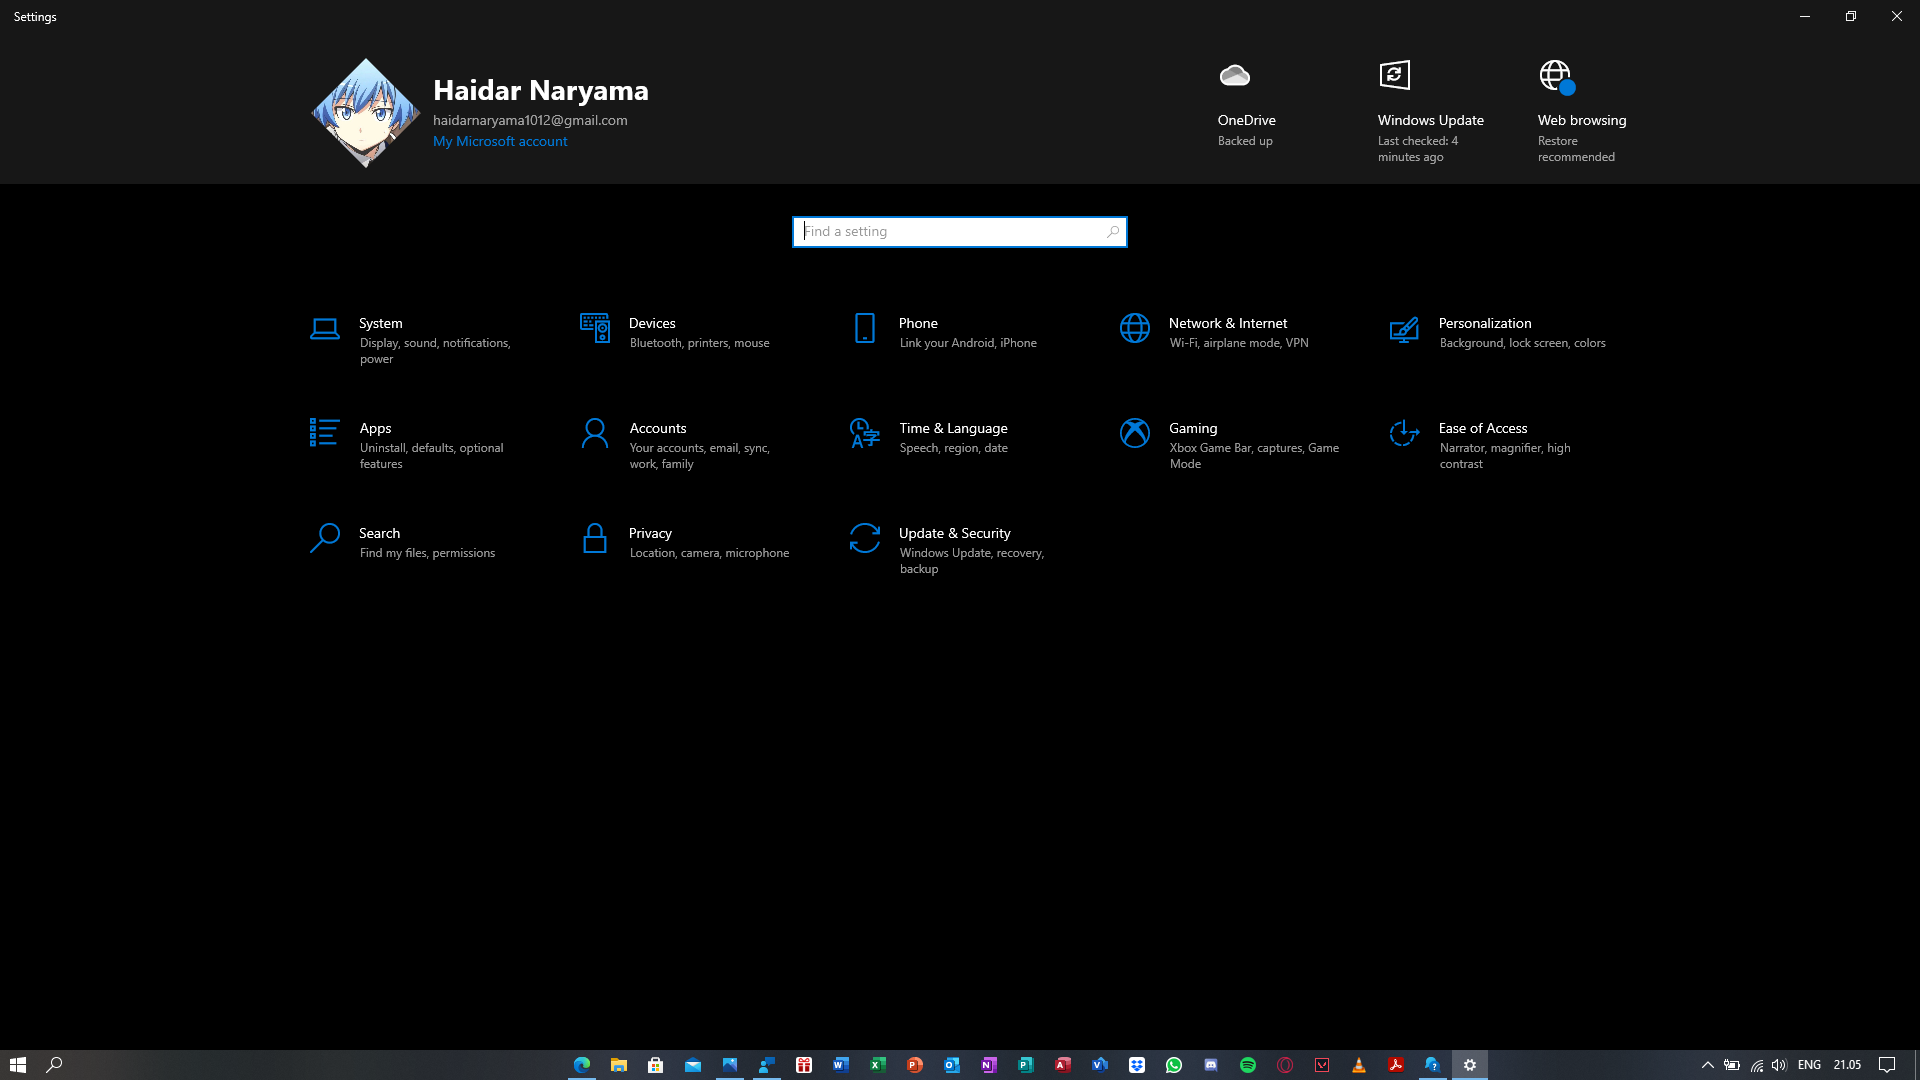Switch ENG input language indicator
The width and height of the screenshot is (1920, 1080).
(1809, 1065)
